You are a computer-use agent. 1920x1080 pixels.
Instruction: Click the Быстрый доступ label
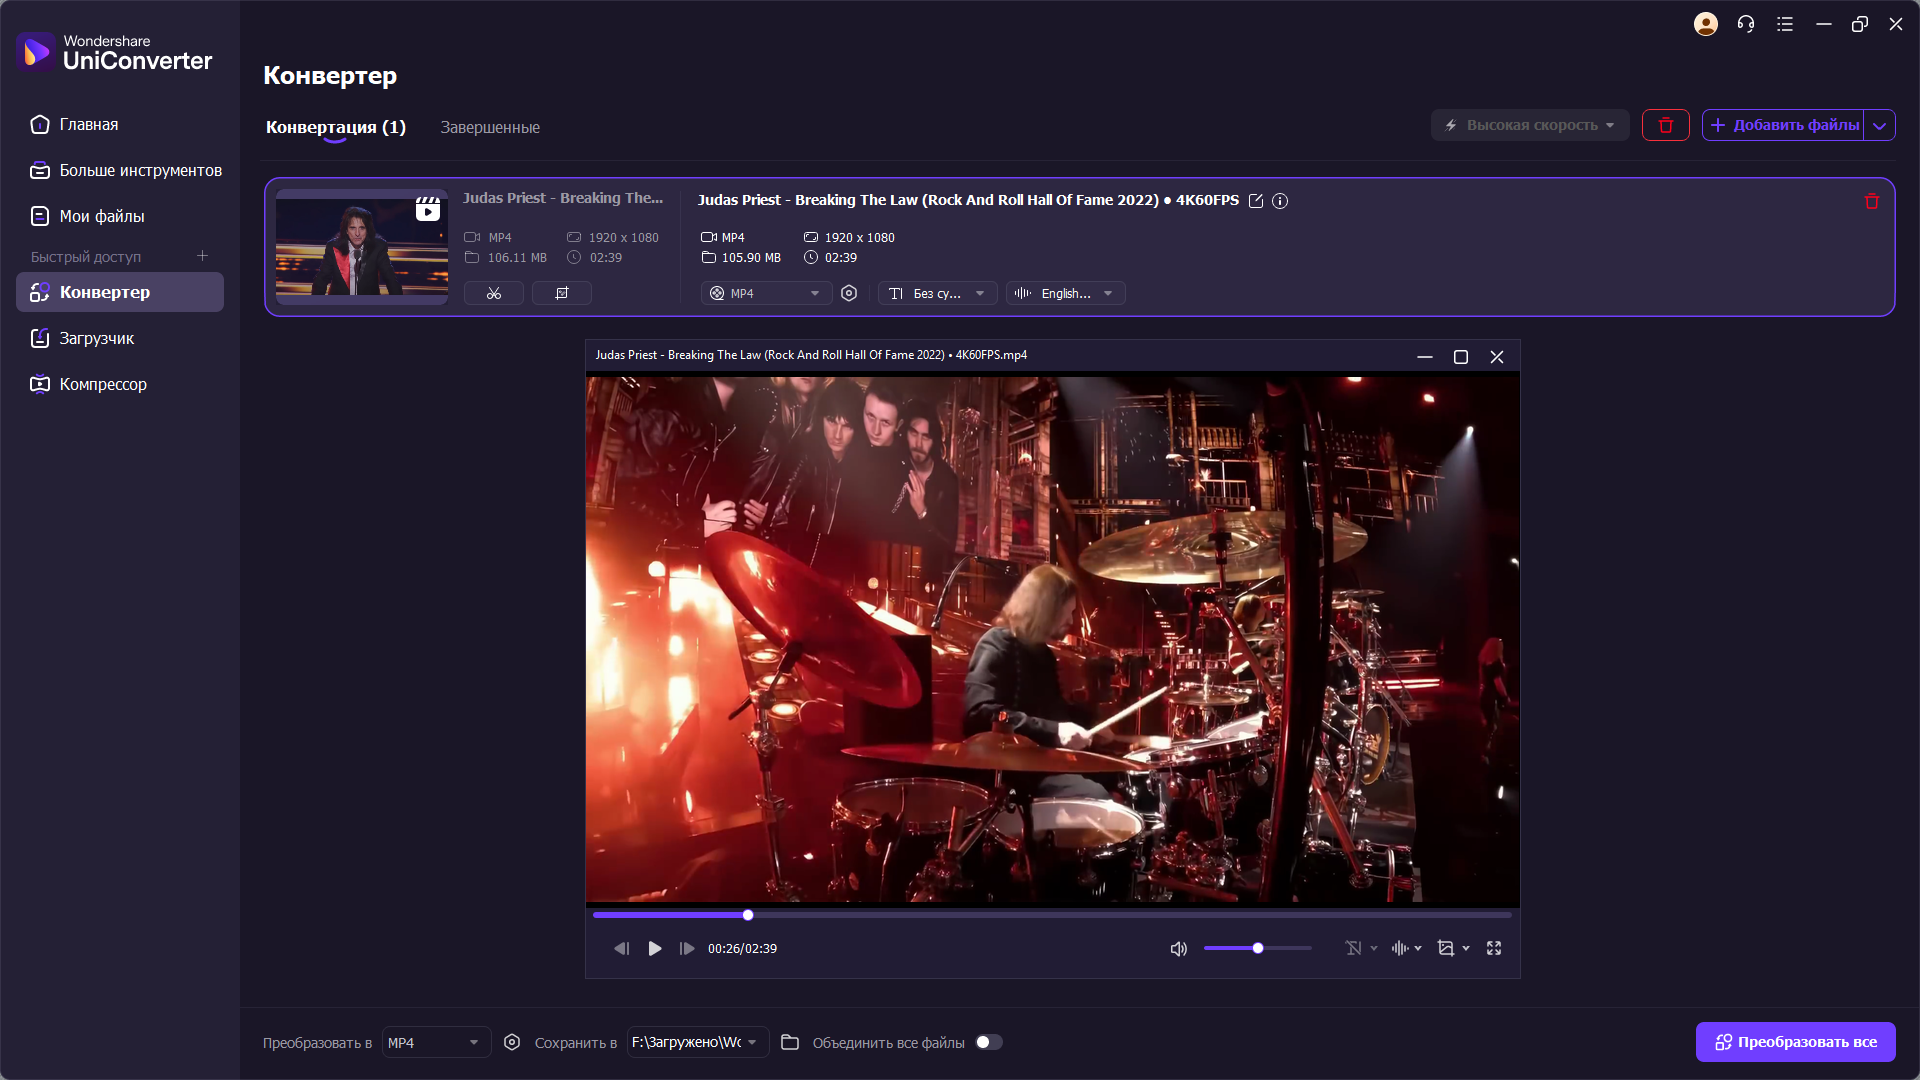(x=86, y=257)
